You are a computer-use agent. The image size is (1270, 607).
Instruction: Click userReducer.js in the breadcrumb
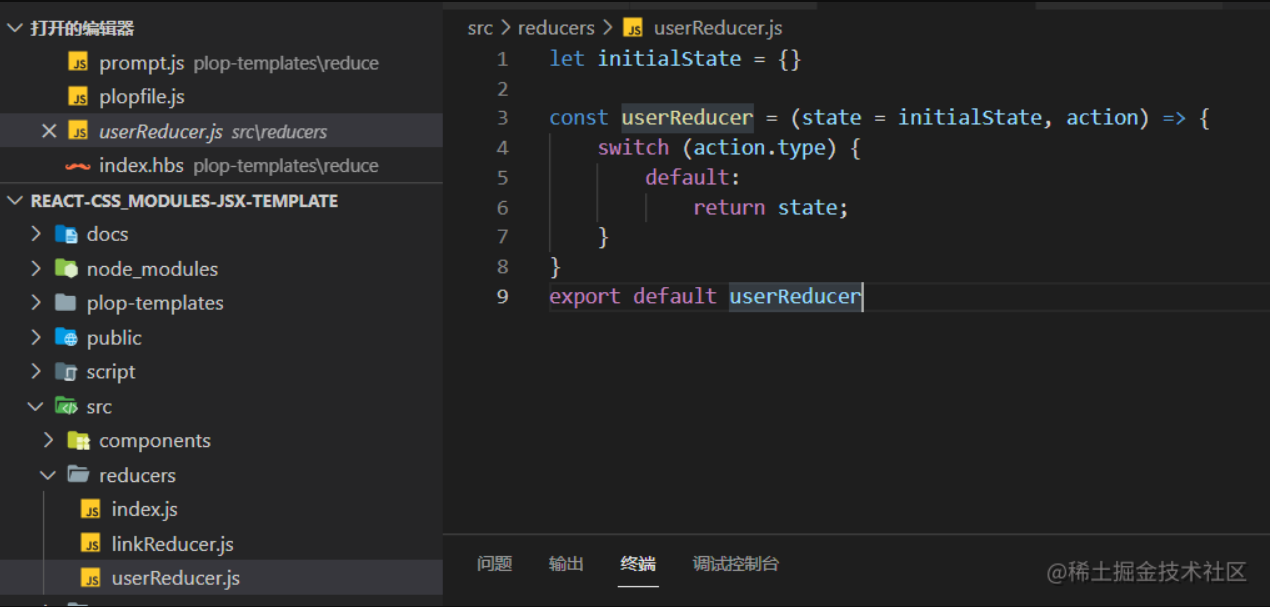point(718,28)
